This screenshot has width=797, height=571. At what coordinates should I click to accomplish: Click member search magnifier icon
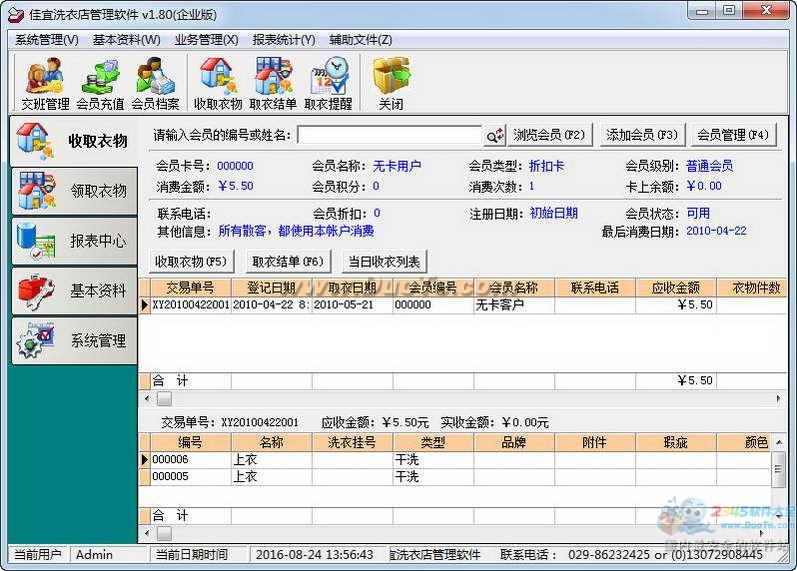pyautogui.click(x=495, y=135)
